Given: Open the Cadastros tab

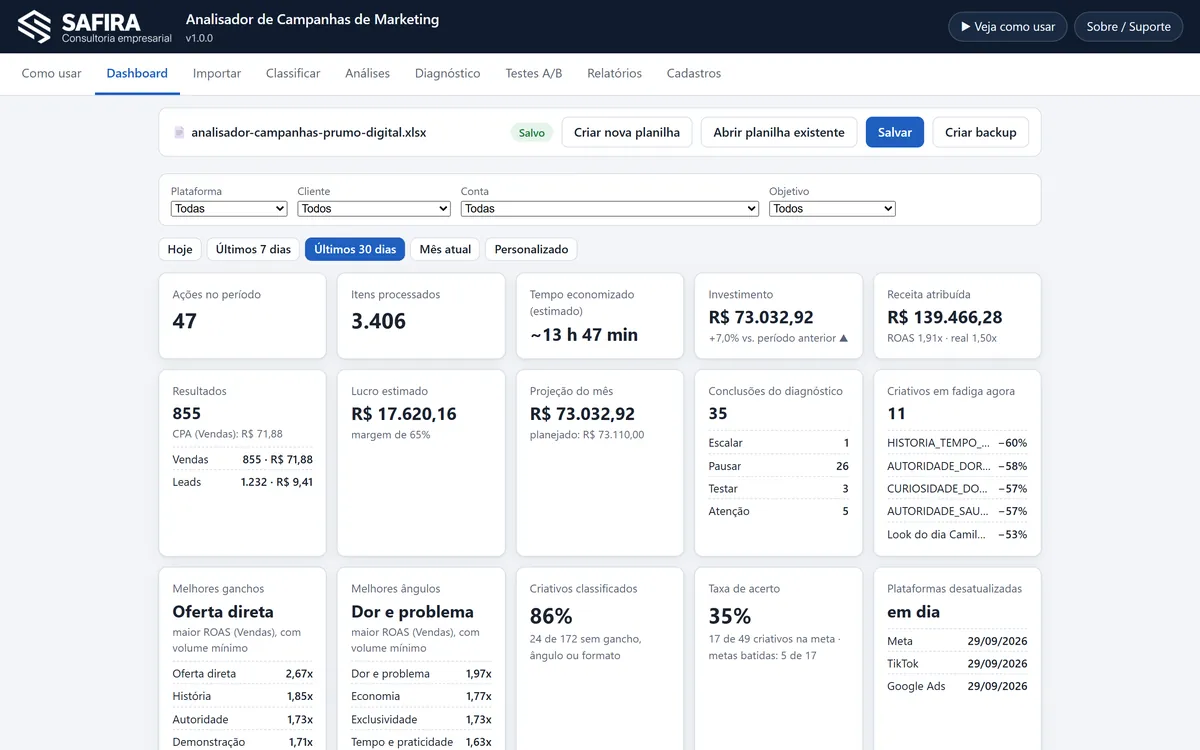Looking at the screenshot, I should click(x=694, y=73).
